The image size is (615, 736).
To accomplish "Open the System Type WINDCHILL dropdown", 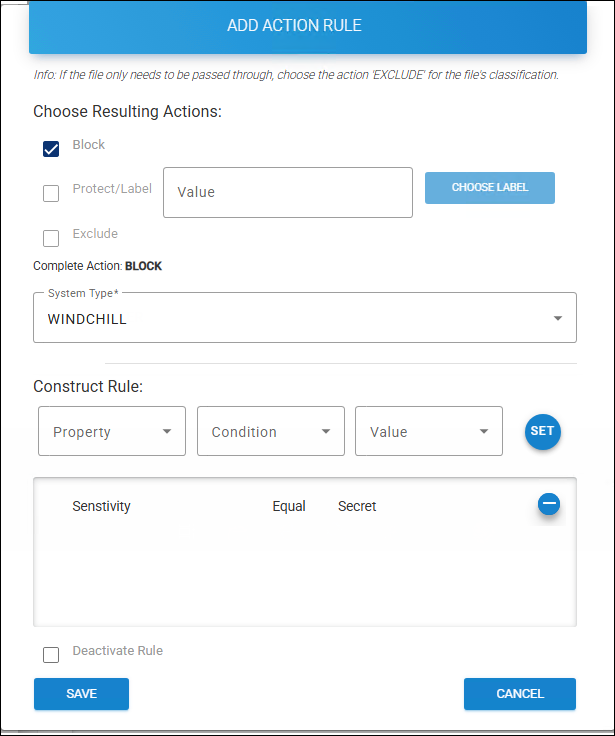I will point(304,319).
